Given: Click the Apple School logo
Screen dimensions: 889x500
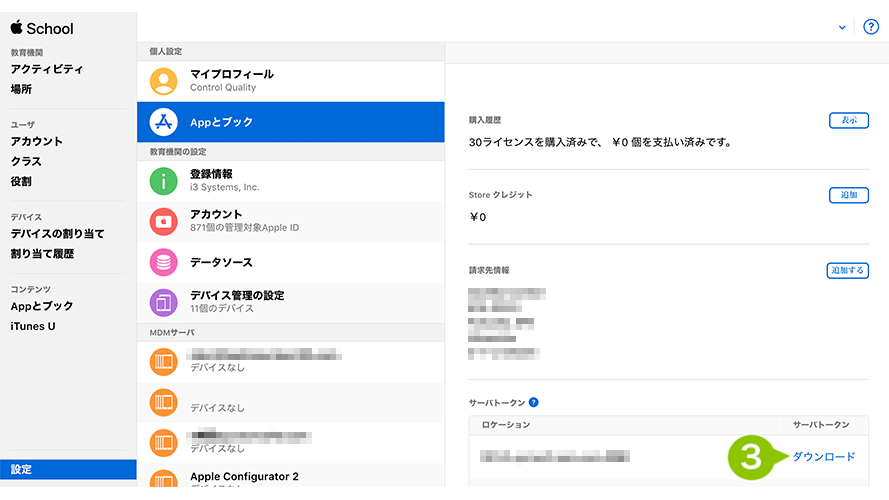Looking at the screenshot, I should click(42, 28).
